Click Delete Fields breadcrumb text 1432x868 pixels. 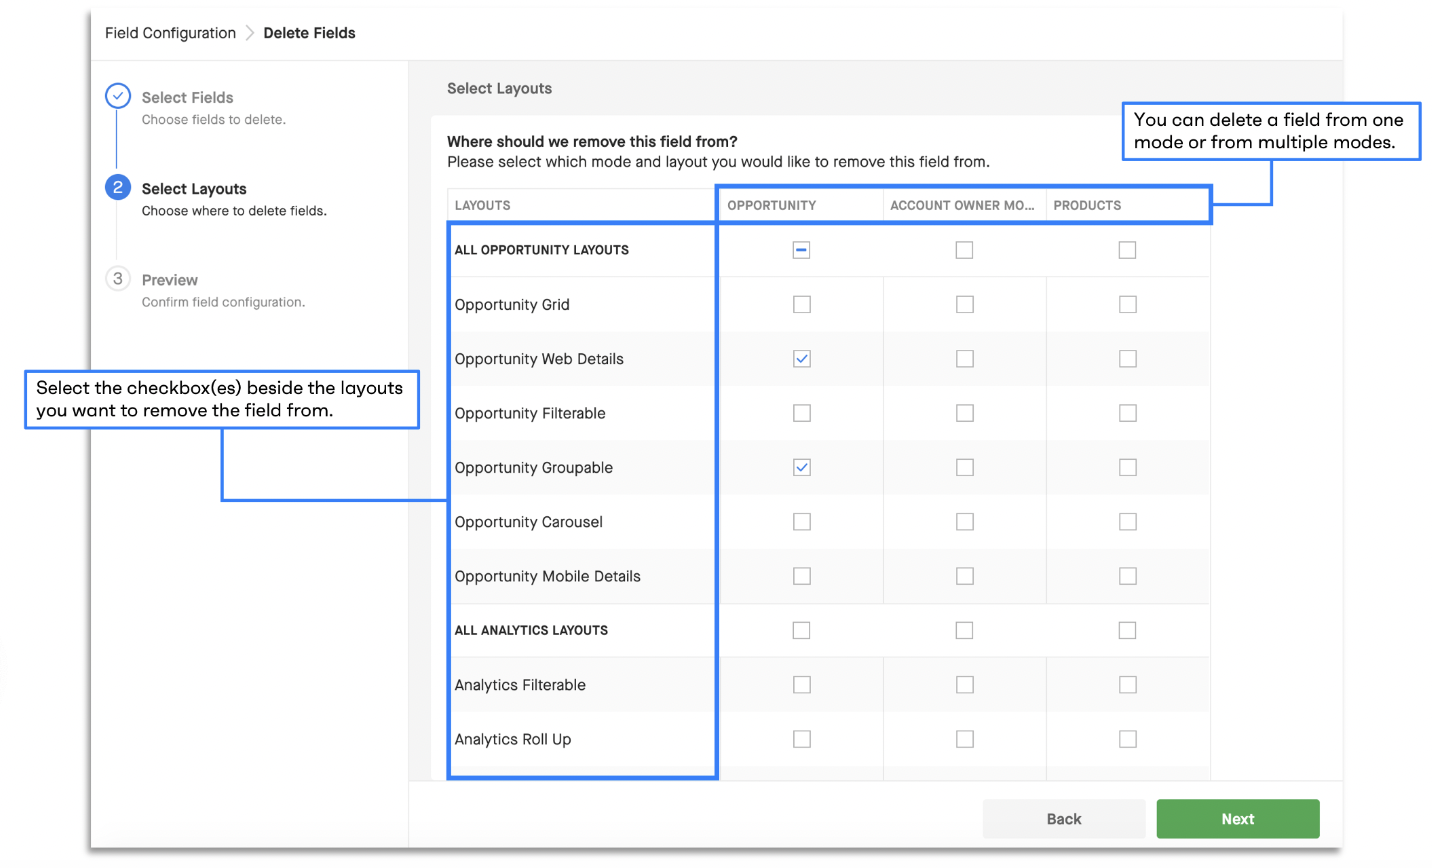(309, 33)
